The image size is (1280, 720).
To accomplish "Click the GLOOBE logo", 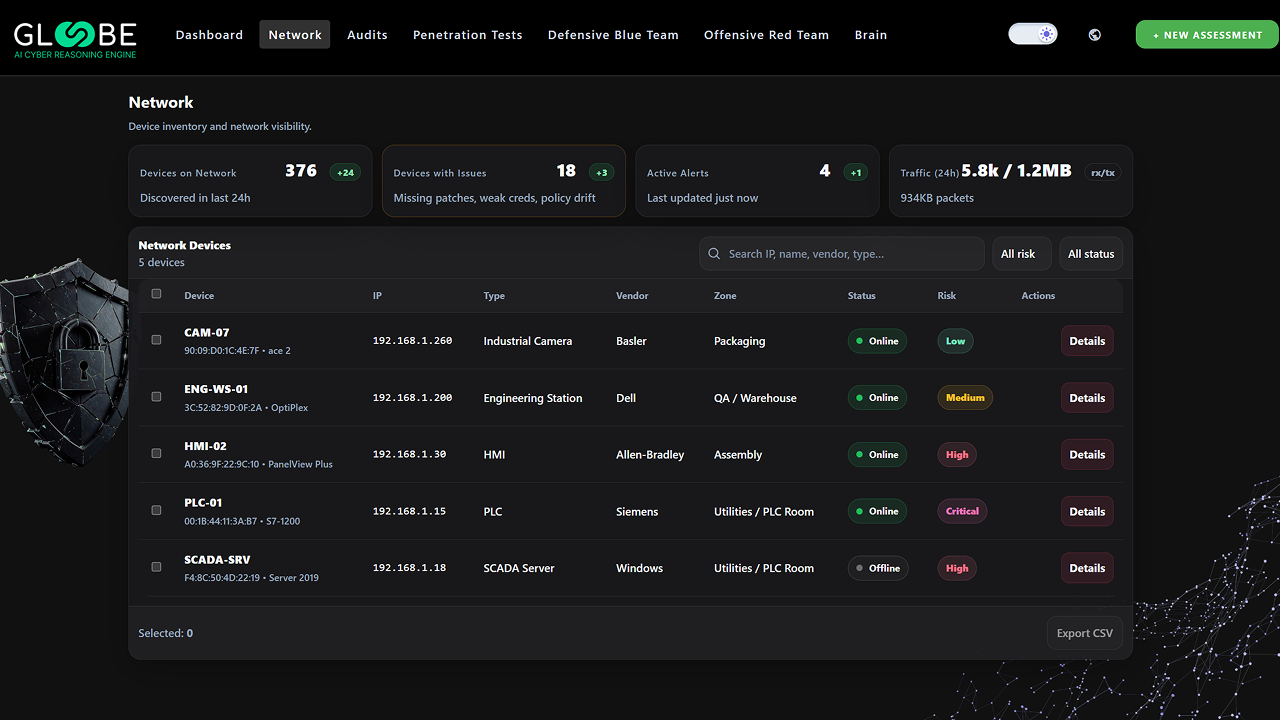I will pyautogui.click(x=75, y=37).
